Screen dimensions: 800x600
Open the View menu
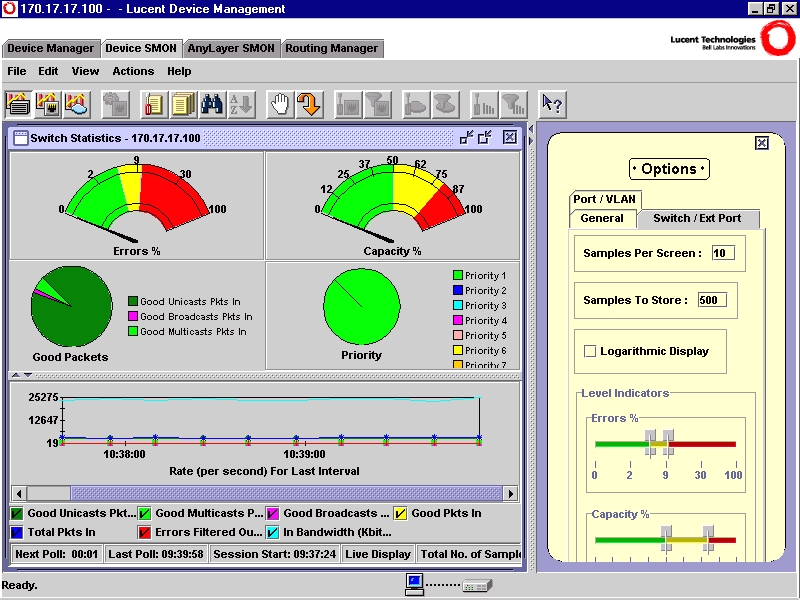[84, 71]
